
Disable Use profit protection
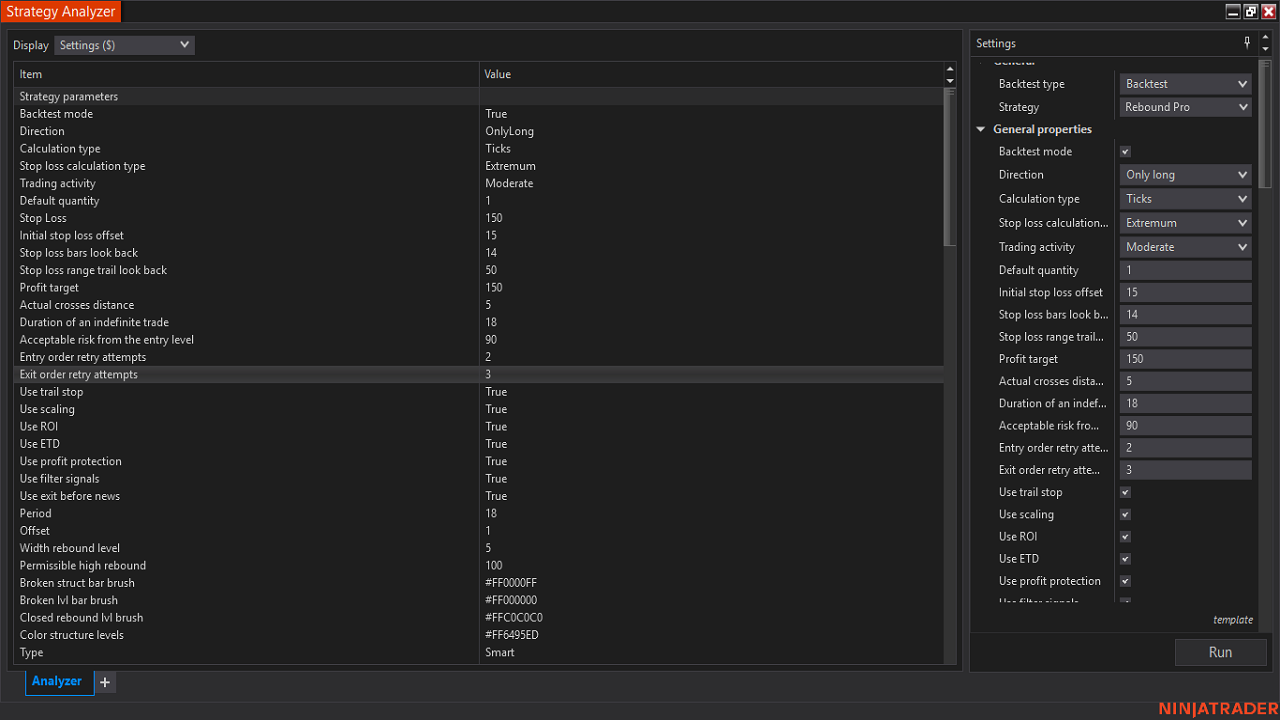tap(1125, 581)
